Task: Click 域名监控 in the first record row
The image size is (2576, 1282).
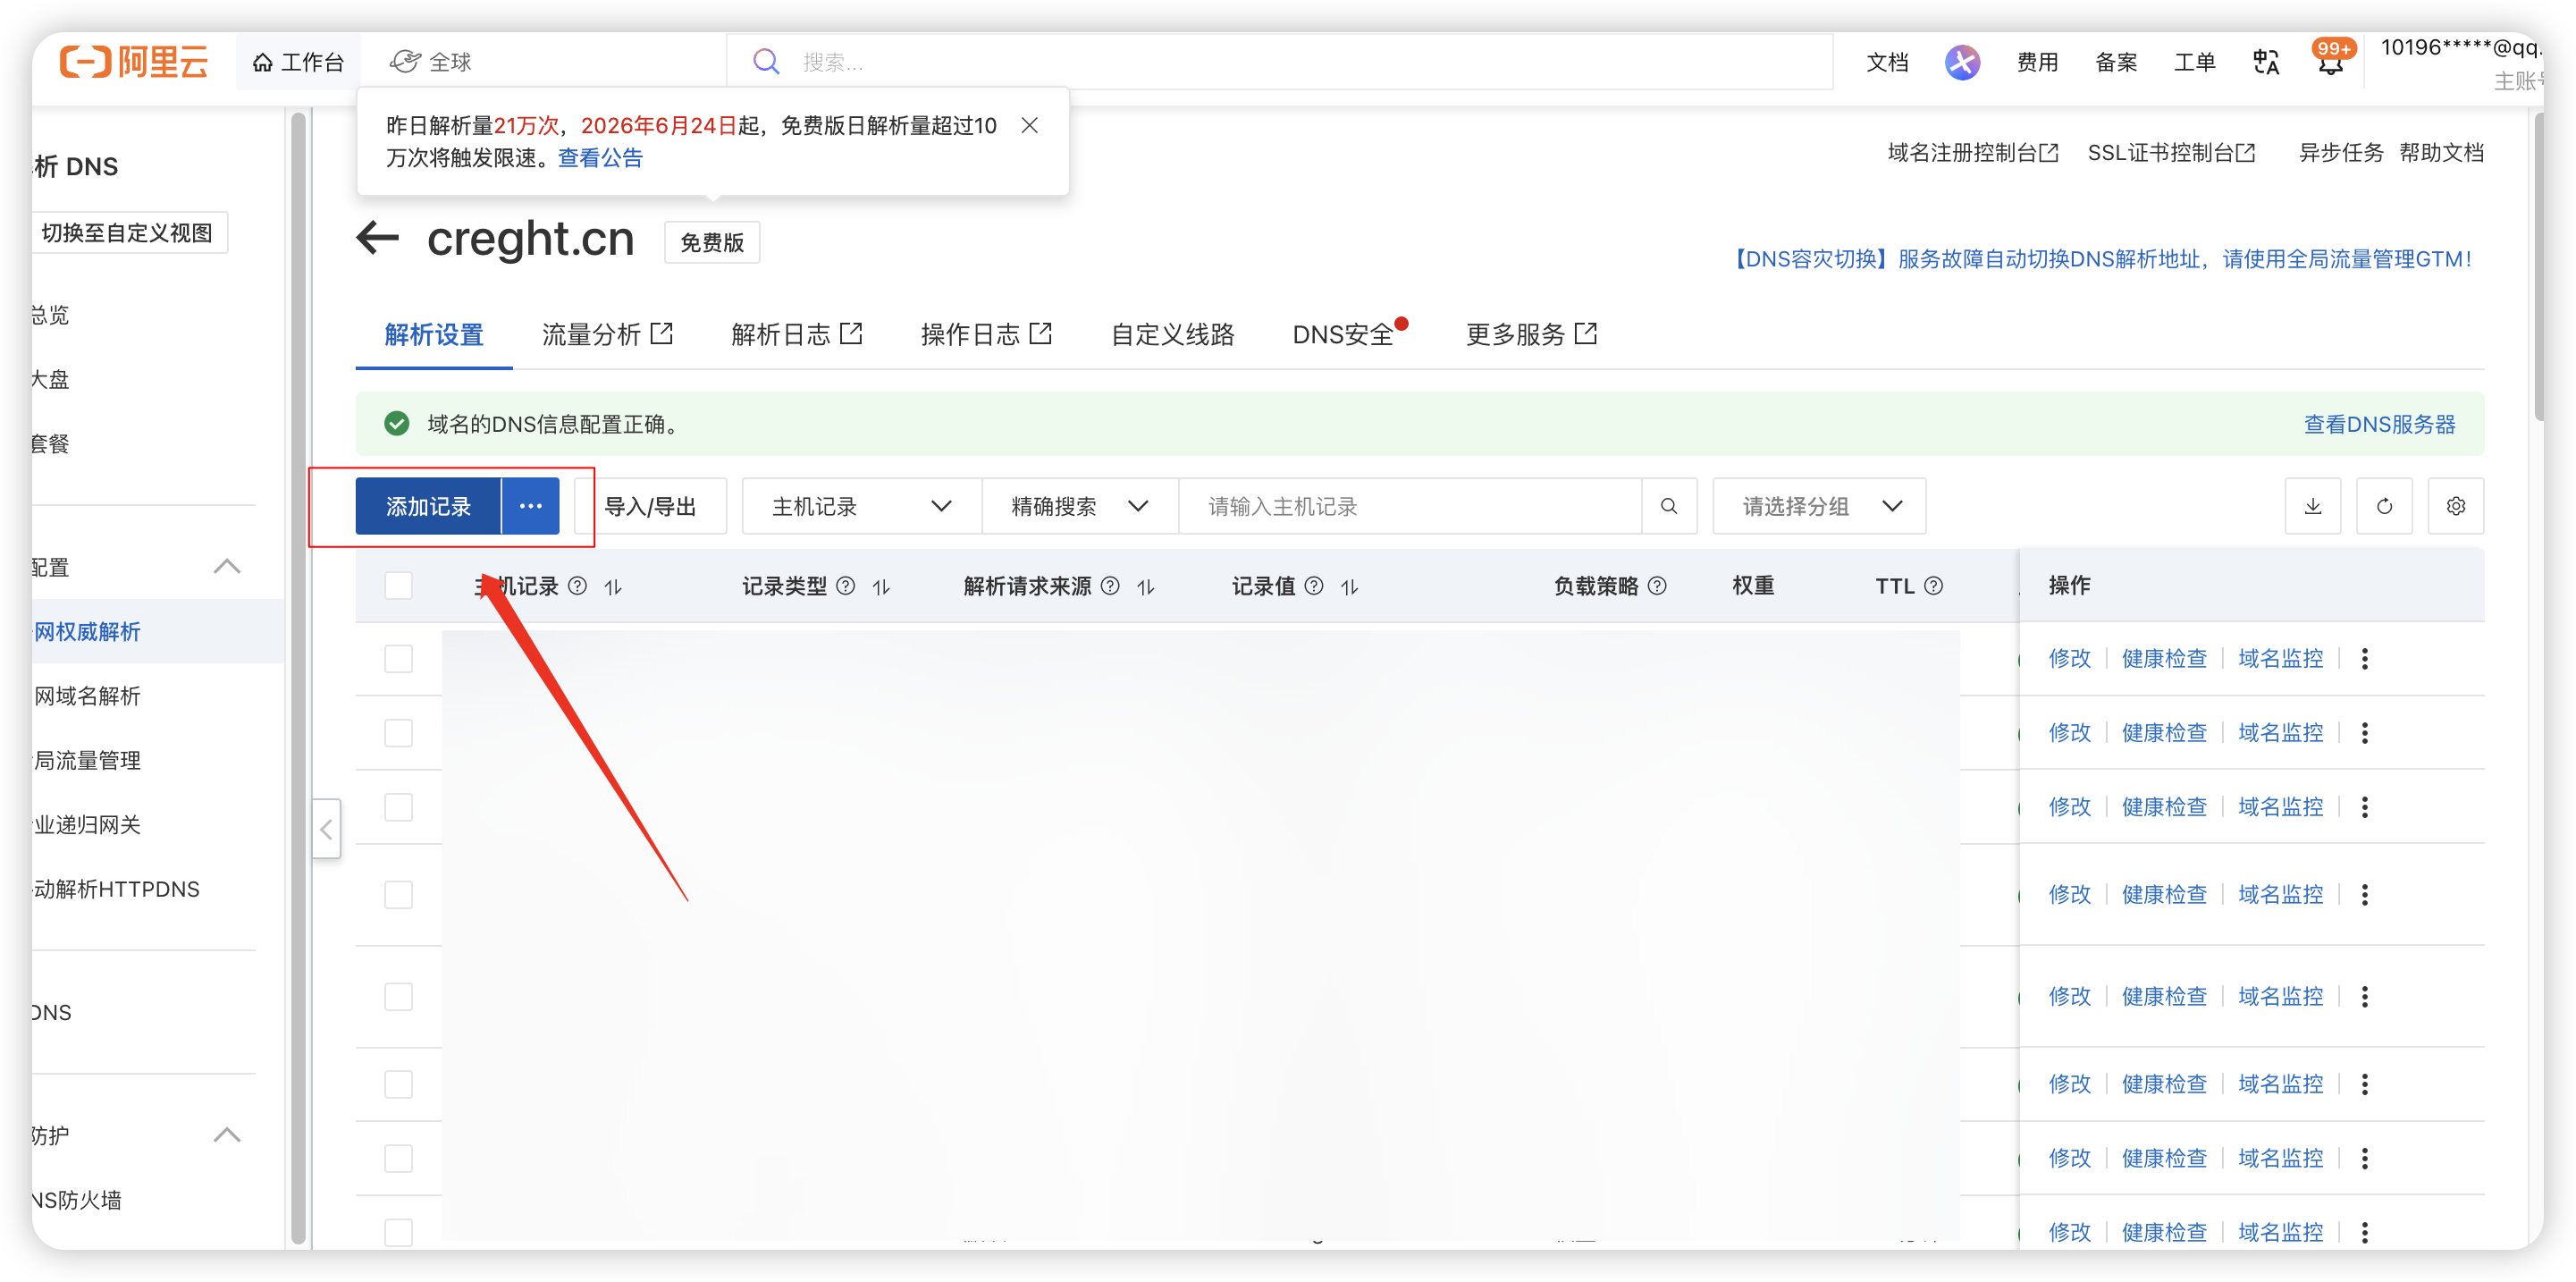Action: pos(2280,658)
